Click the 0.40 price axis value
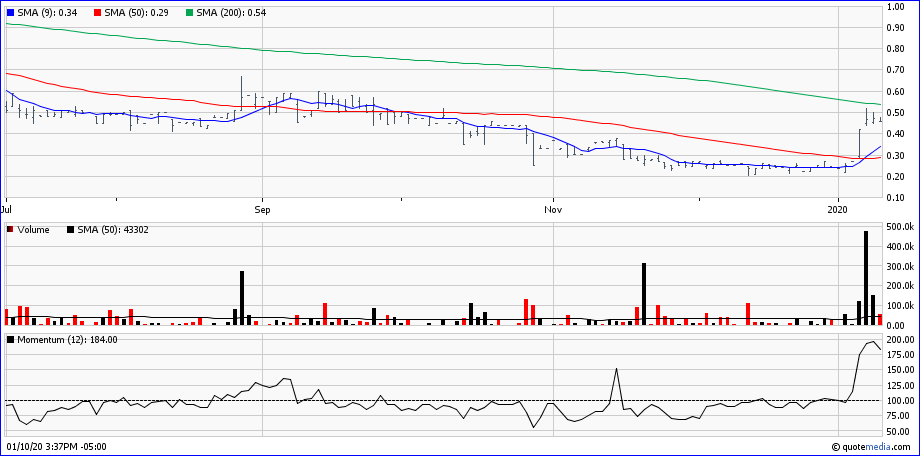Viewport: 920px width, 456px height. tap(896, 134)
